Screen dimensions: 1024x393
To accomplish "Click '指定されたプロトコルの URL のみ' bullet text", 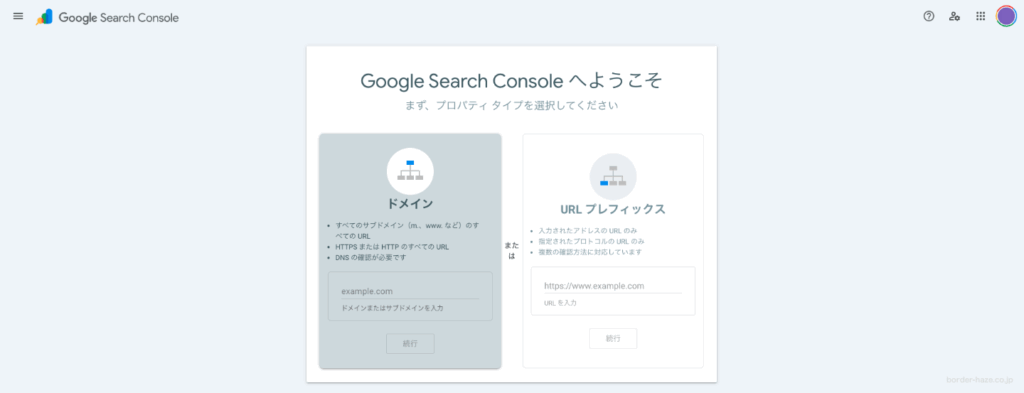I will [x=592, y=241].
